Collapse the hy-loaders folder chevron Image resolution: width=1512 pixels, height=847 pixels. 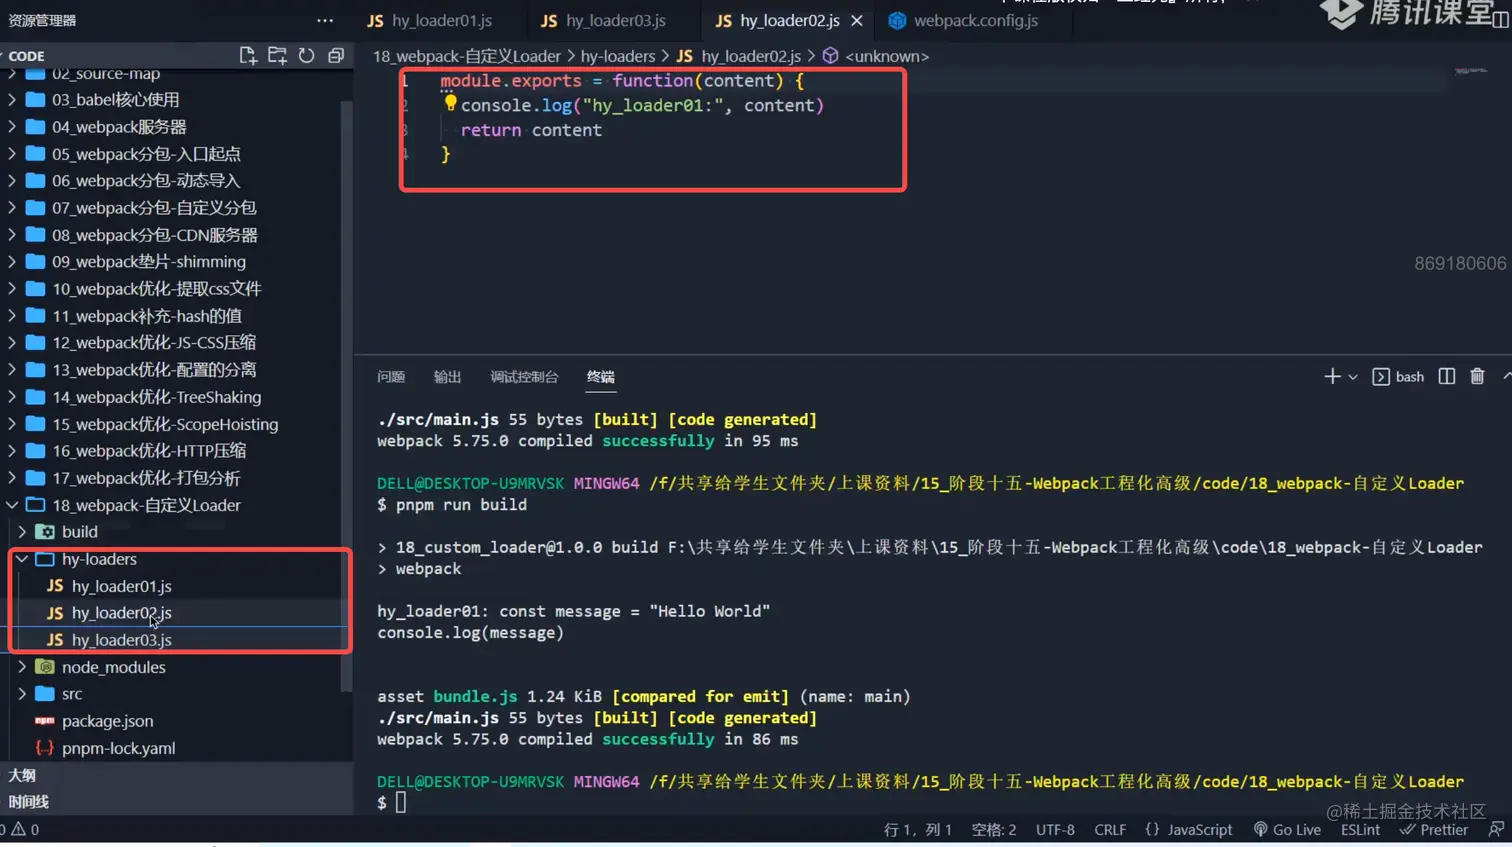click(x=22, y=559)
